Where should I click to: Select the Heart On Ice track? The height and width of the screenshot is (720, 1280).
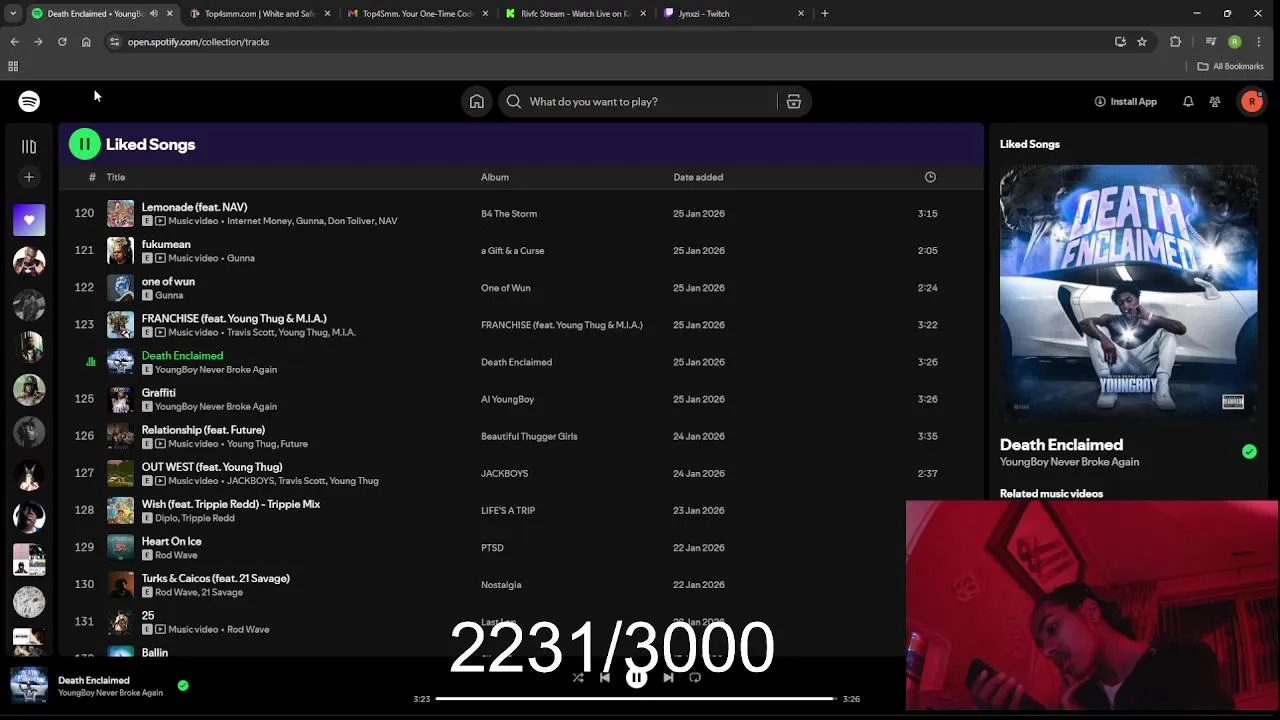[171, 541]
